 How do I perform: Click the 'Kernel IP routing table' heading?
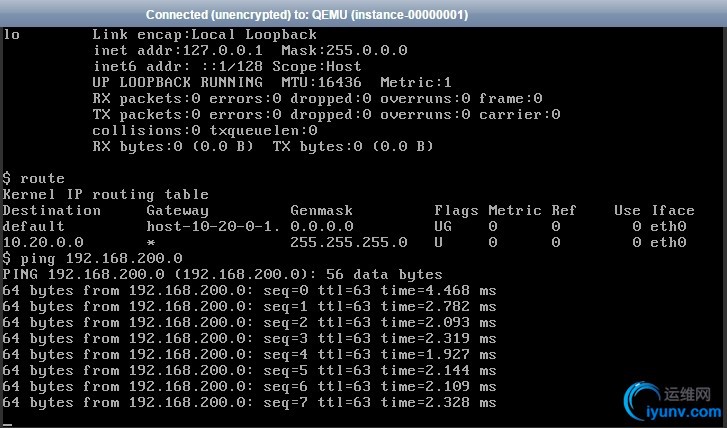[105, 194]
